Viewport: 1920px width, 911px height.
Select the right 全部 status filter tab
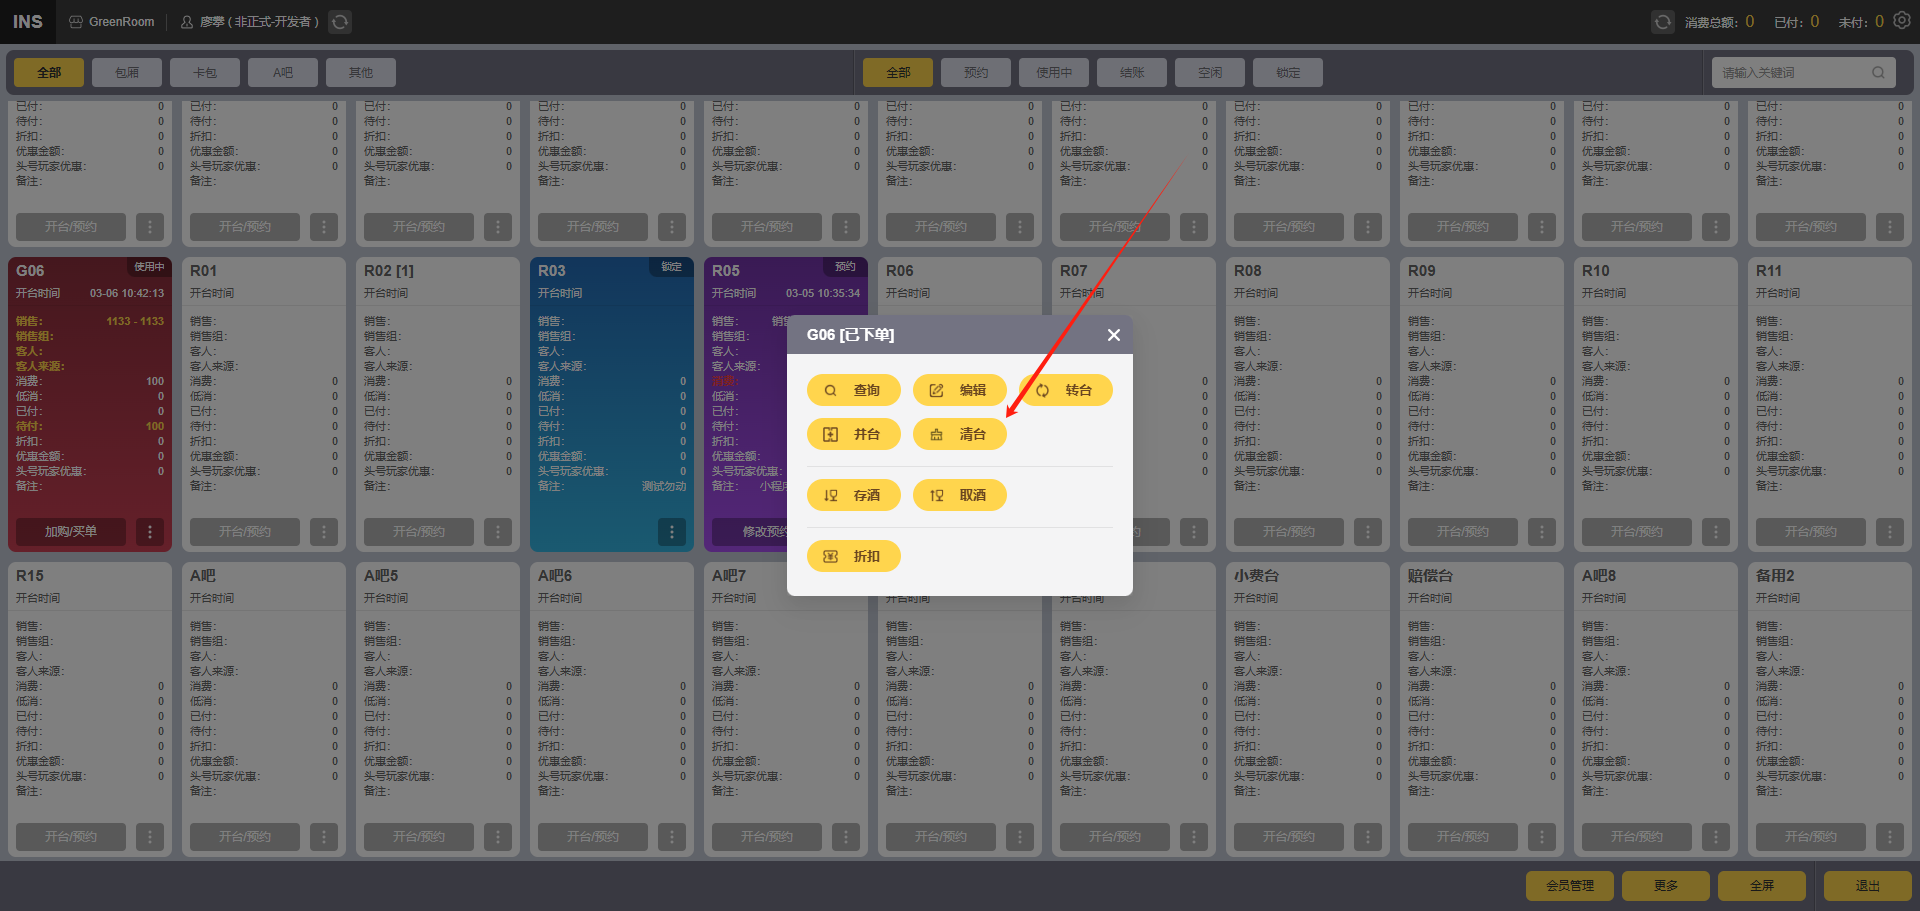[x=898, y=72]
